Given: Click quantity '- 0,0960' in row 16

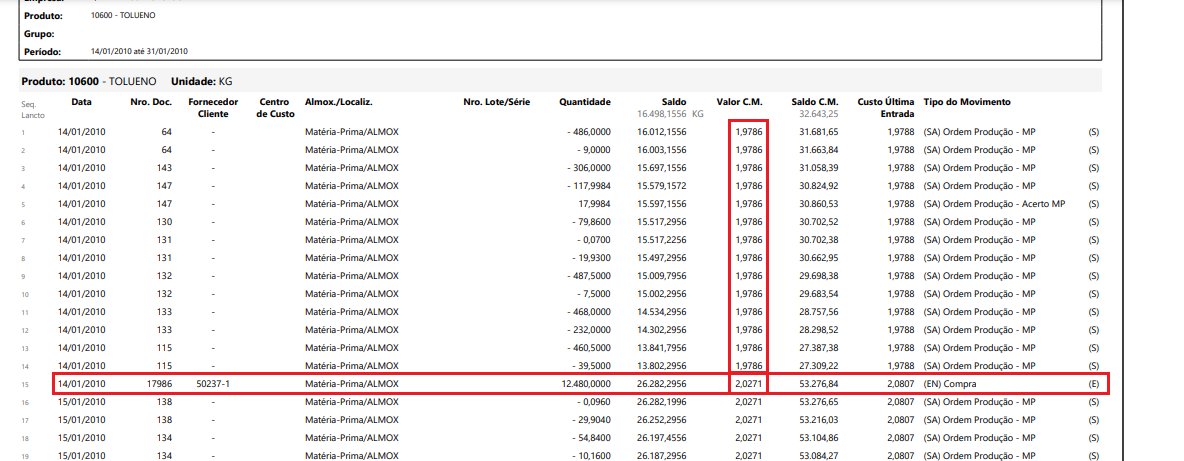Looking at the screenshot, I should pos(594,402).
